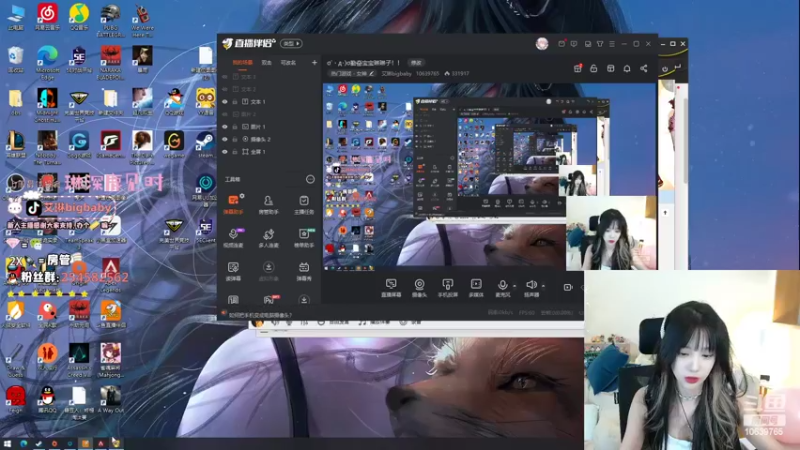Open the 房管助手 tool with person icon
Screen dimensions: 800x450
[268, 204]
